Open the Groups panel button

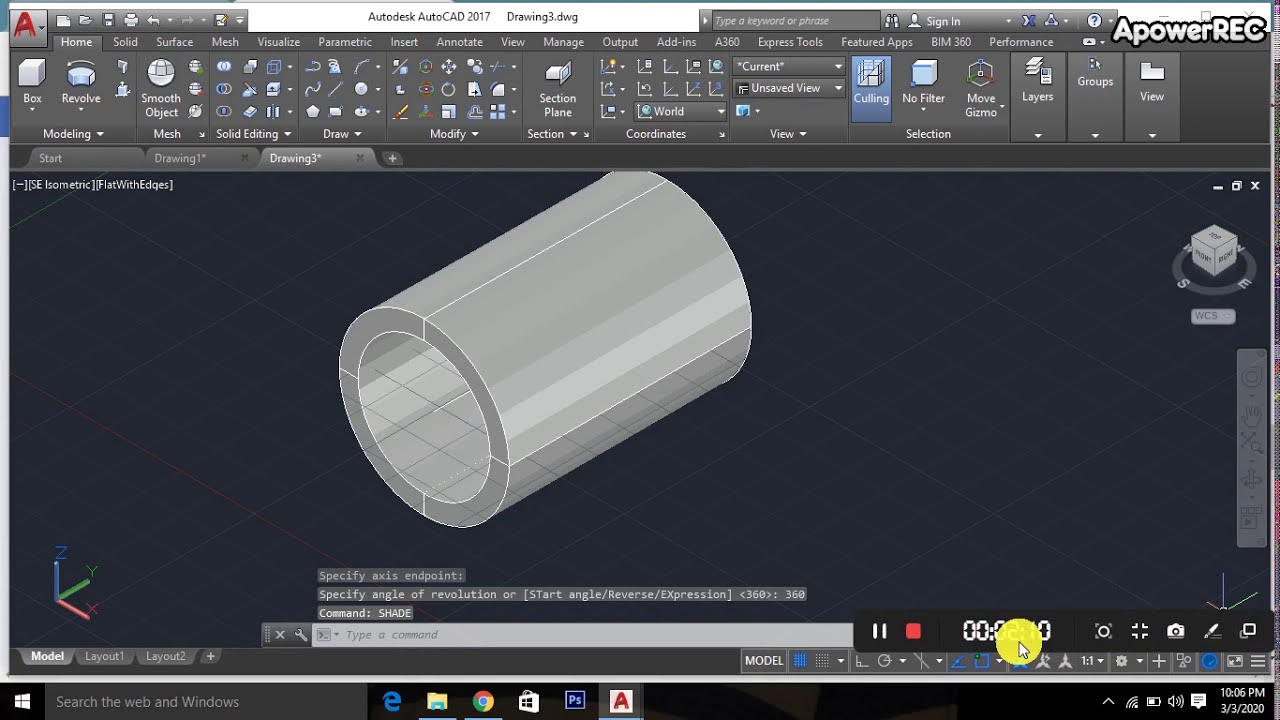click(x=1095, y=75)
